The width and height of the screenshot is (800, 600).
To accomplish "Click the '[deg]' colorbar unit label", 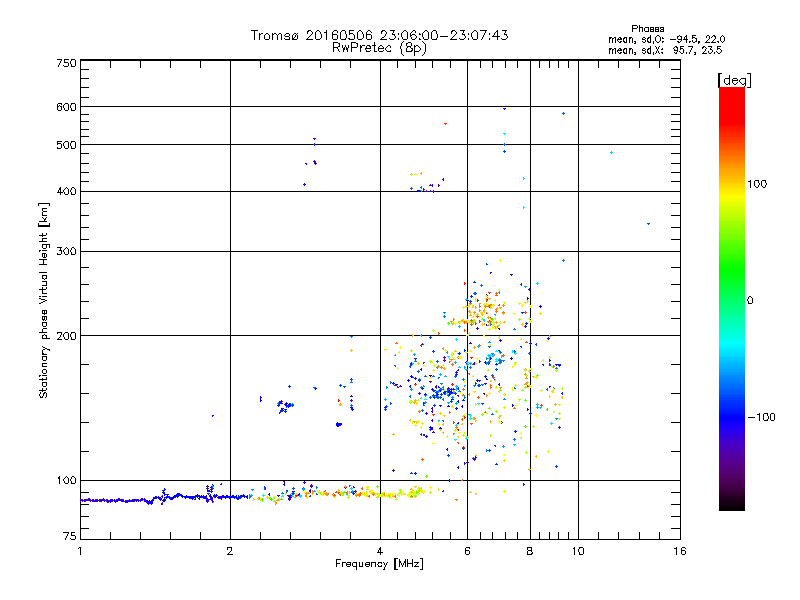I will point(734,80).
